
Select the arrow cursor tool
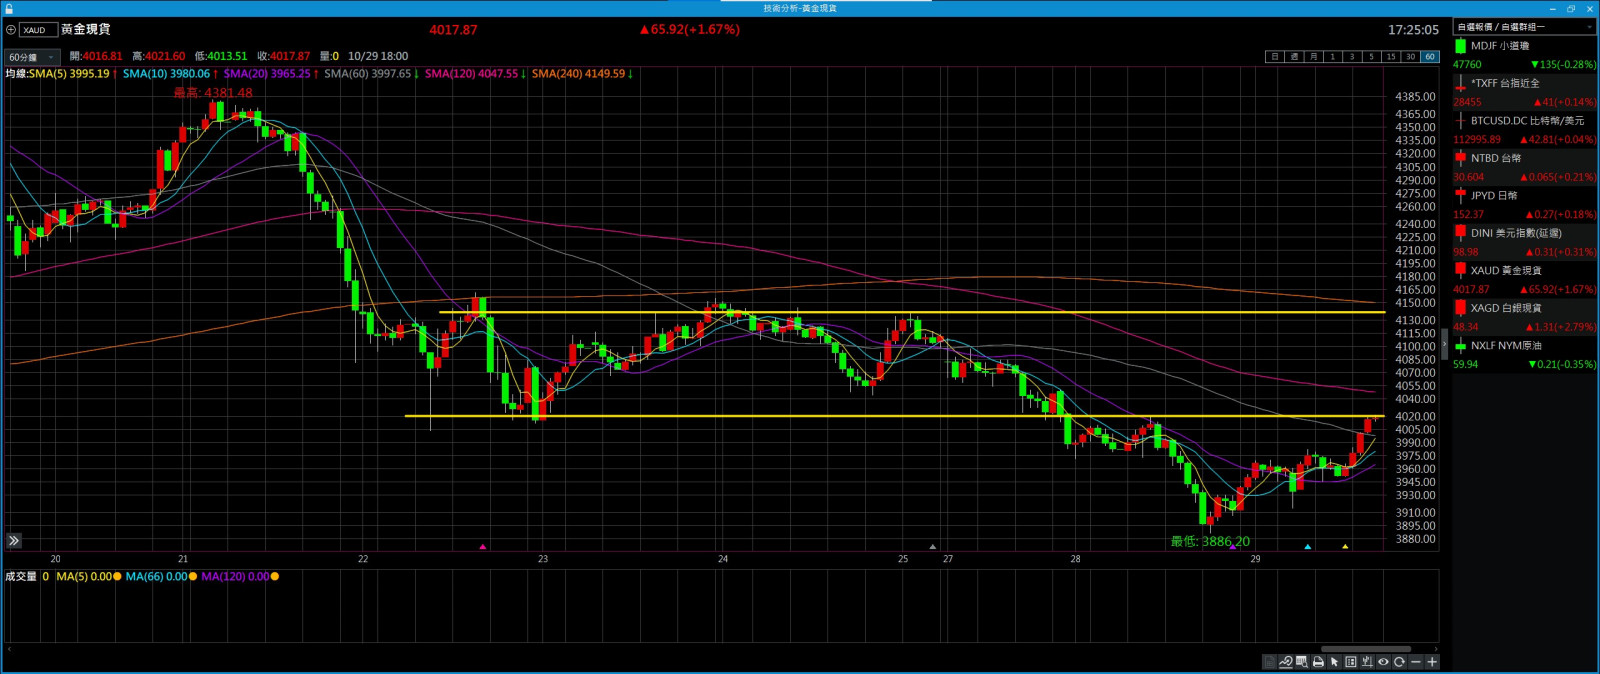(1334, 662)
